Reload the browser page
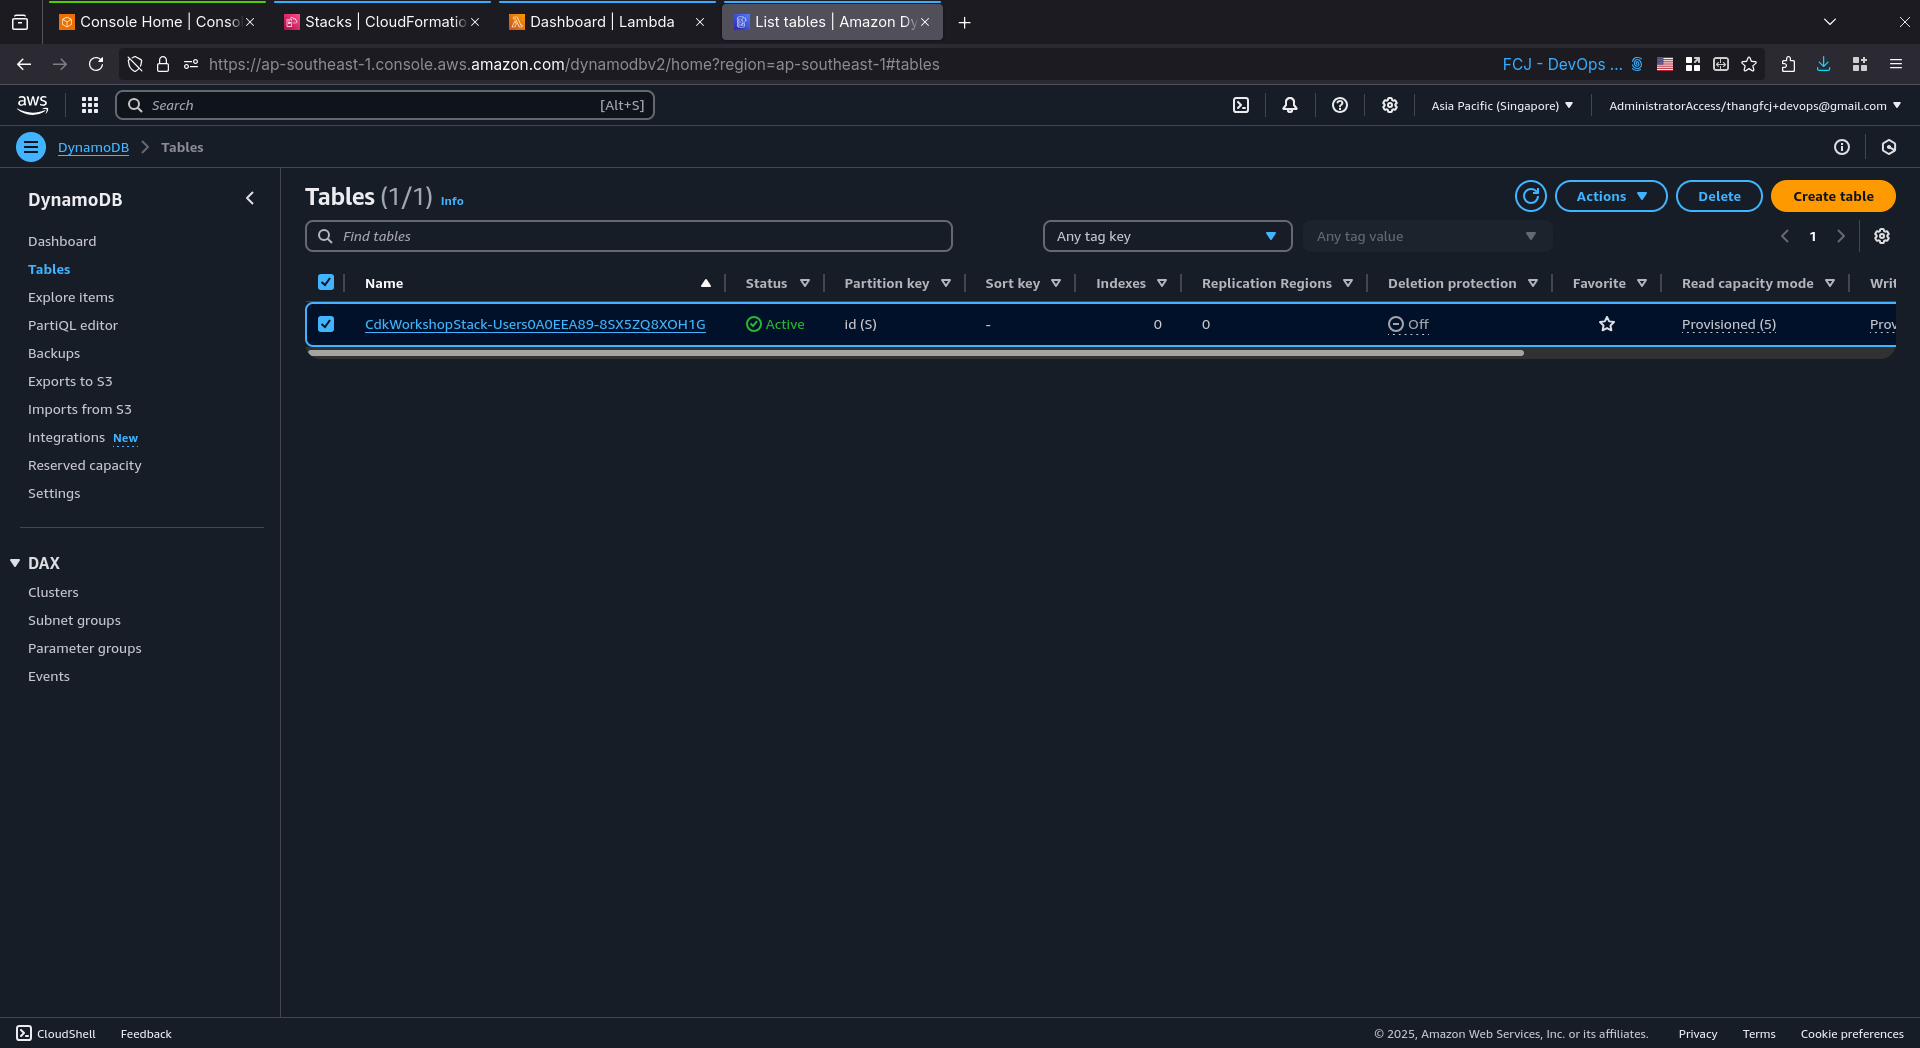The height and width of the screenshot is (1048, 1920). click(96, 64)
